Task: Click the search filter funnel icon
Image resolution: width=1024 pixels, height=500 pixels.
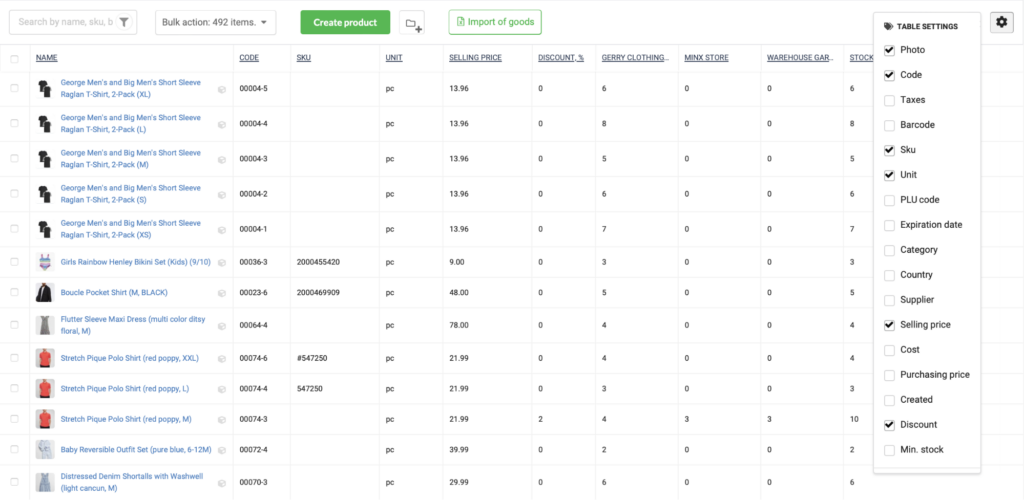Action: [x=124, y=22]
